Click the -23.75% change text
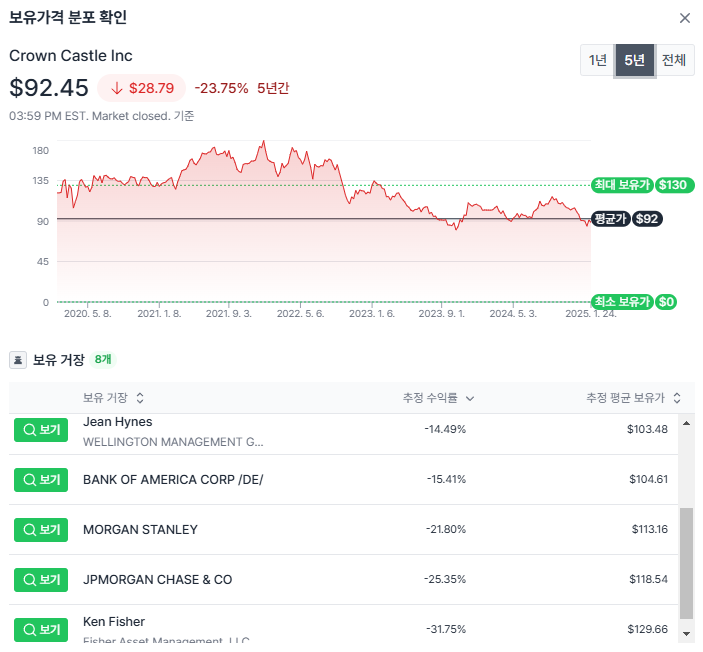The height and width of the screenshot is (652, 703). 221,88
